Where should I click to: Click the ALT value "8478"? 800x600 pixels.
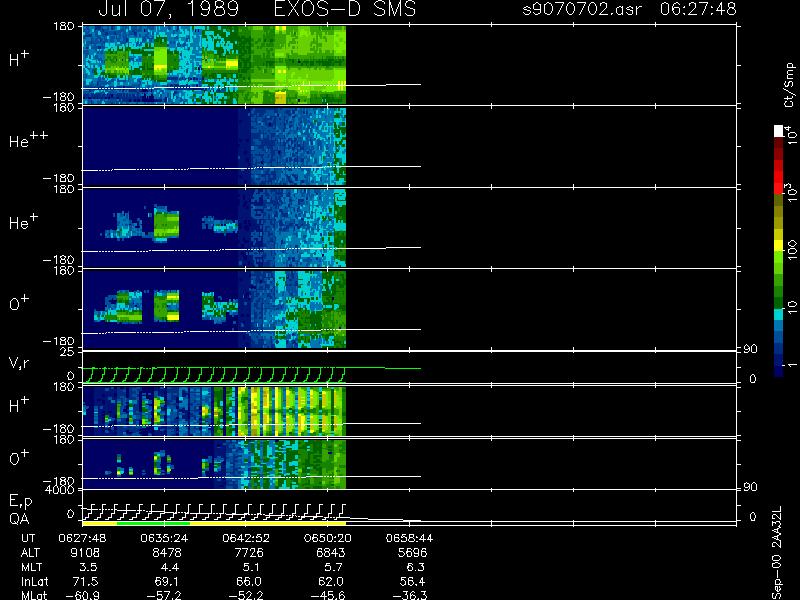(x=167, y=553)
